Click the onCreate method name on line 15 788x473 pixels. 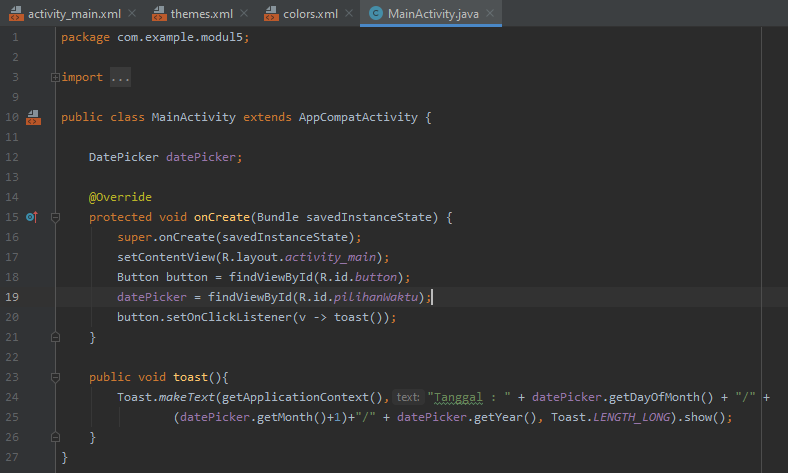[x=222, y=217]
